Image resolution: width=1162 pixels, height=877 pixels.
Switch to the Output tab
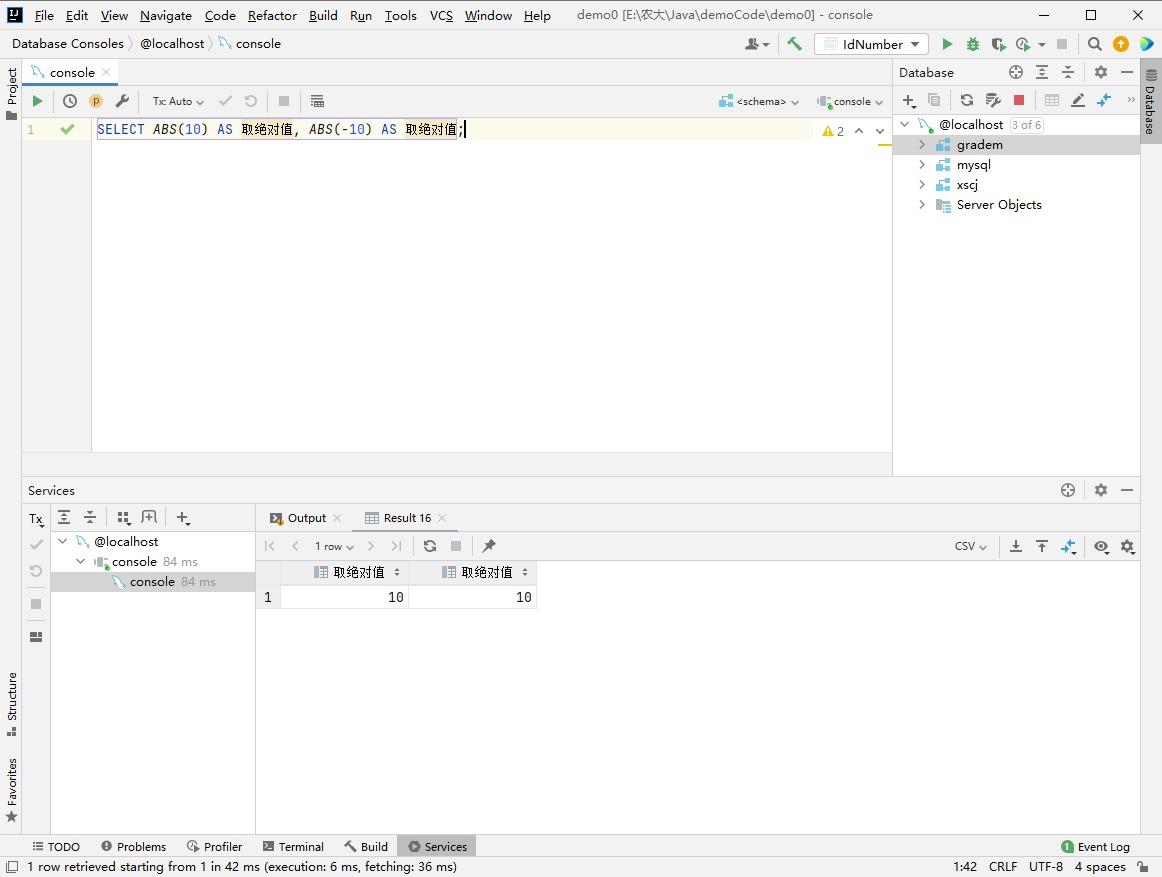pos(306,518)
